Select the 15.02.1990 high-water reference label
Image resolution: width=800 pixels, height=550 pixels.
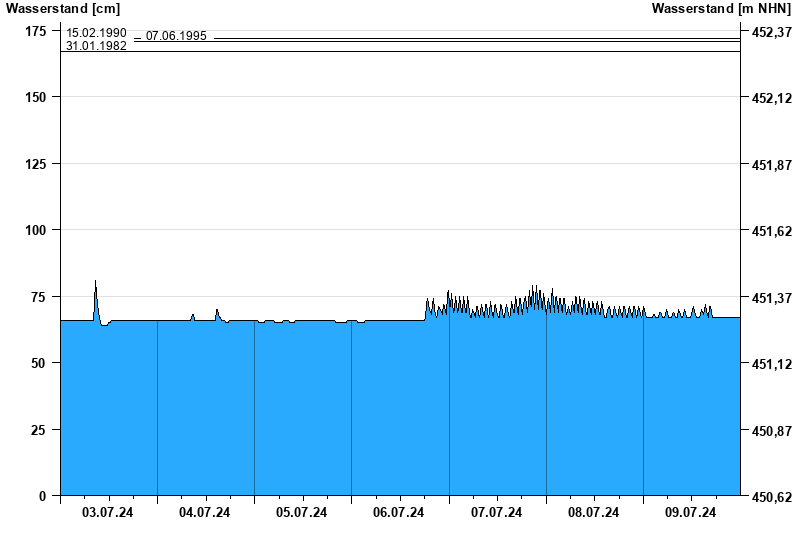(x=96, y=33)
